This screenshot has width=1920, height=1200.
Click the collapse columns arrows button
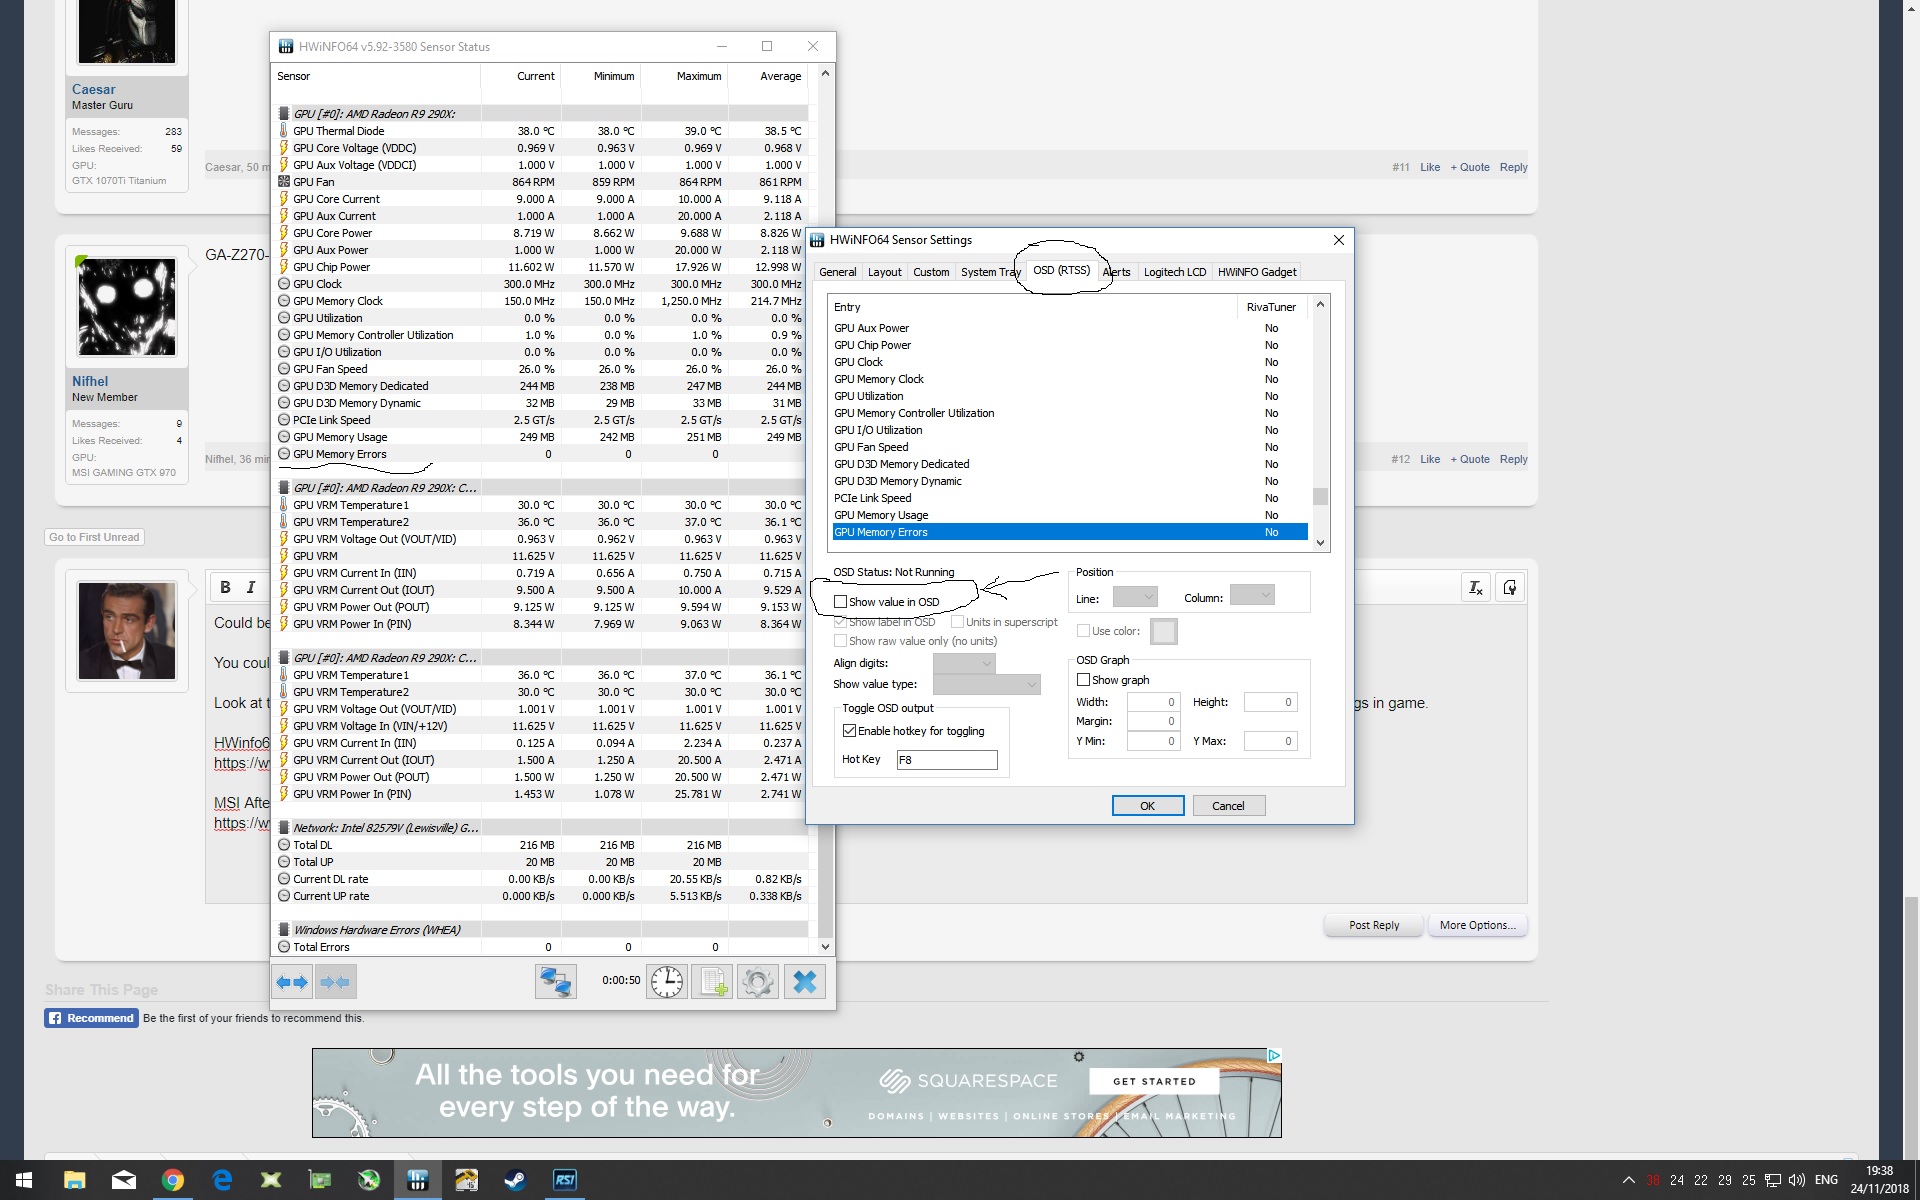(336, 982)
